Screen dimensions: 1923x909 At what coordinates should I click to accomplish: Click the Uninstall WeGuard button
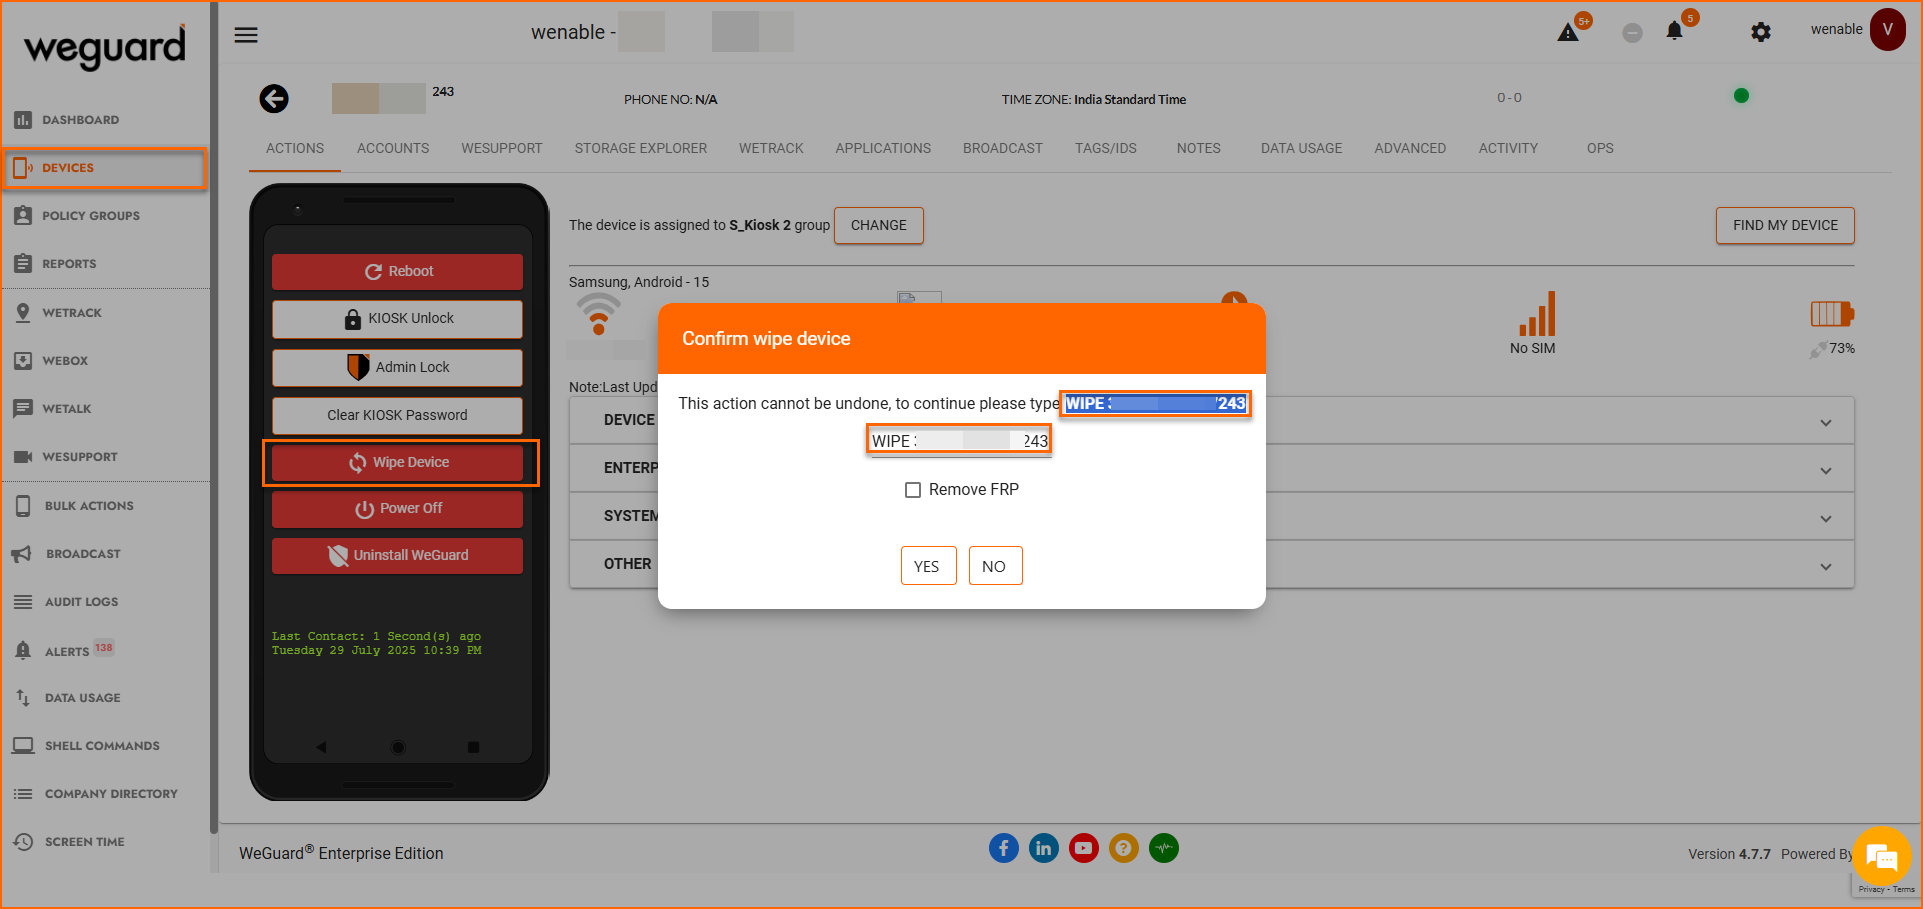coord(397,555)
